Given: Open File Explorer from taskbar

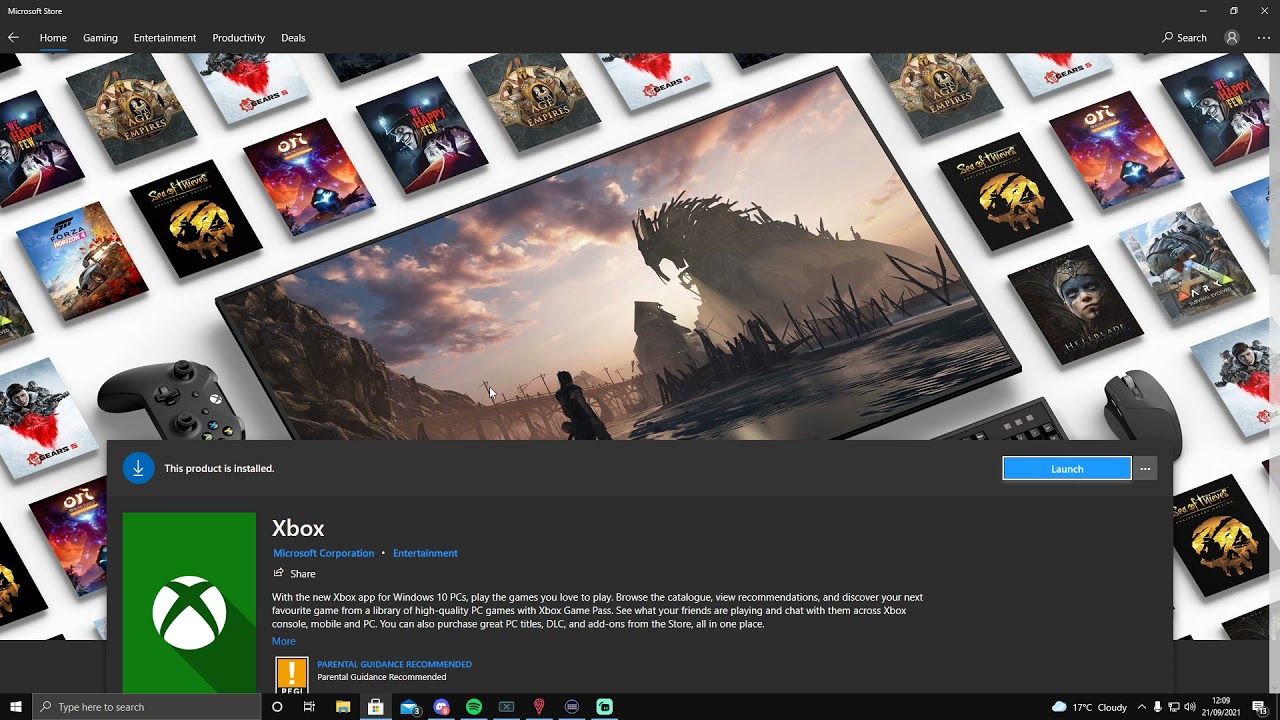Looking at the screenshot, I should coord(343,707).
